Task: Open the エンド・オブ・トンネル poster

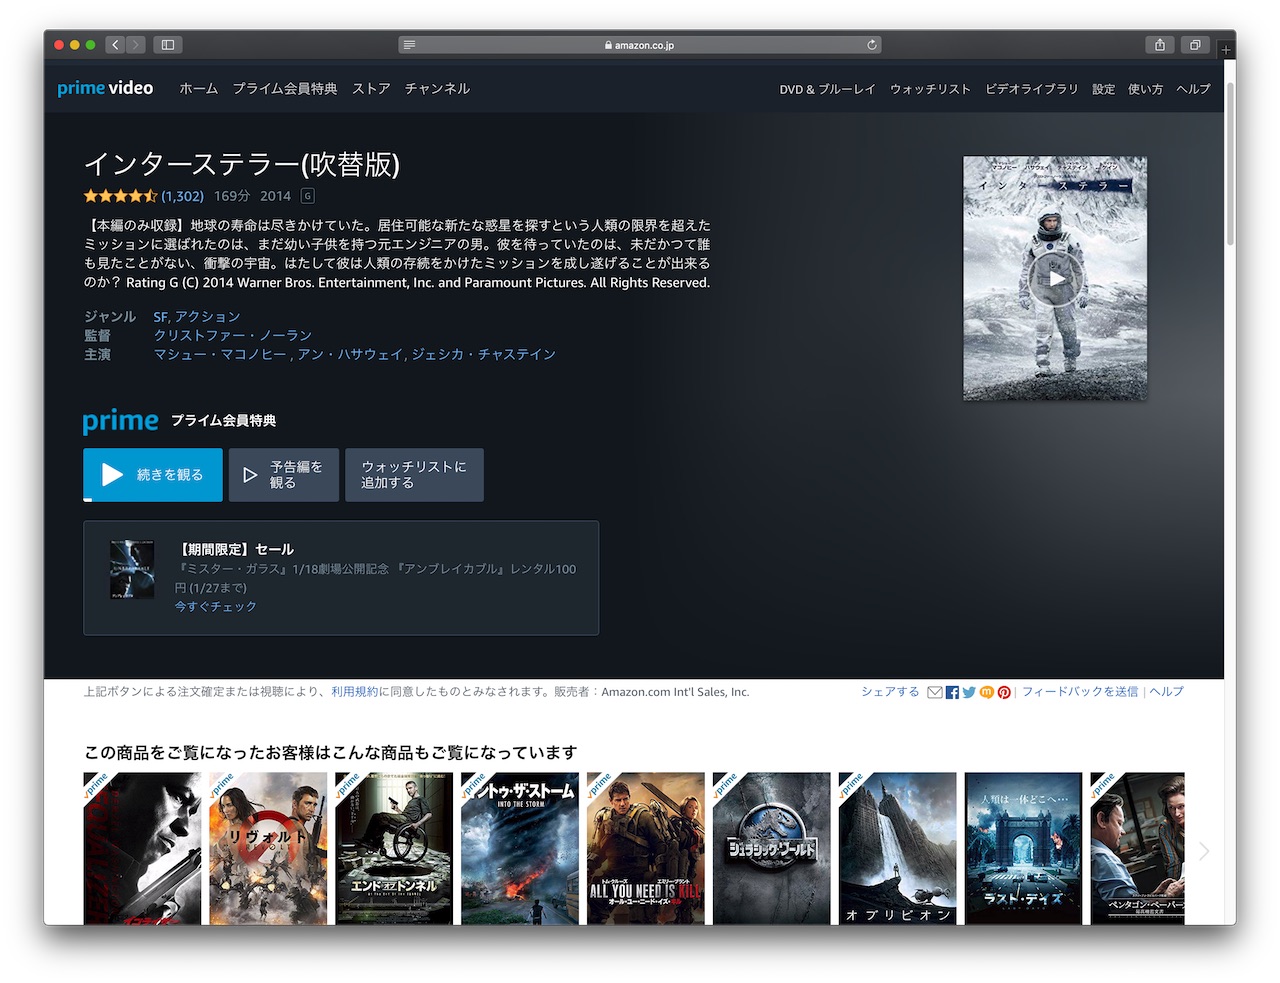Action: (394, 848)
